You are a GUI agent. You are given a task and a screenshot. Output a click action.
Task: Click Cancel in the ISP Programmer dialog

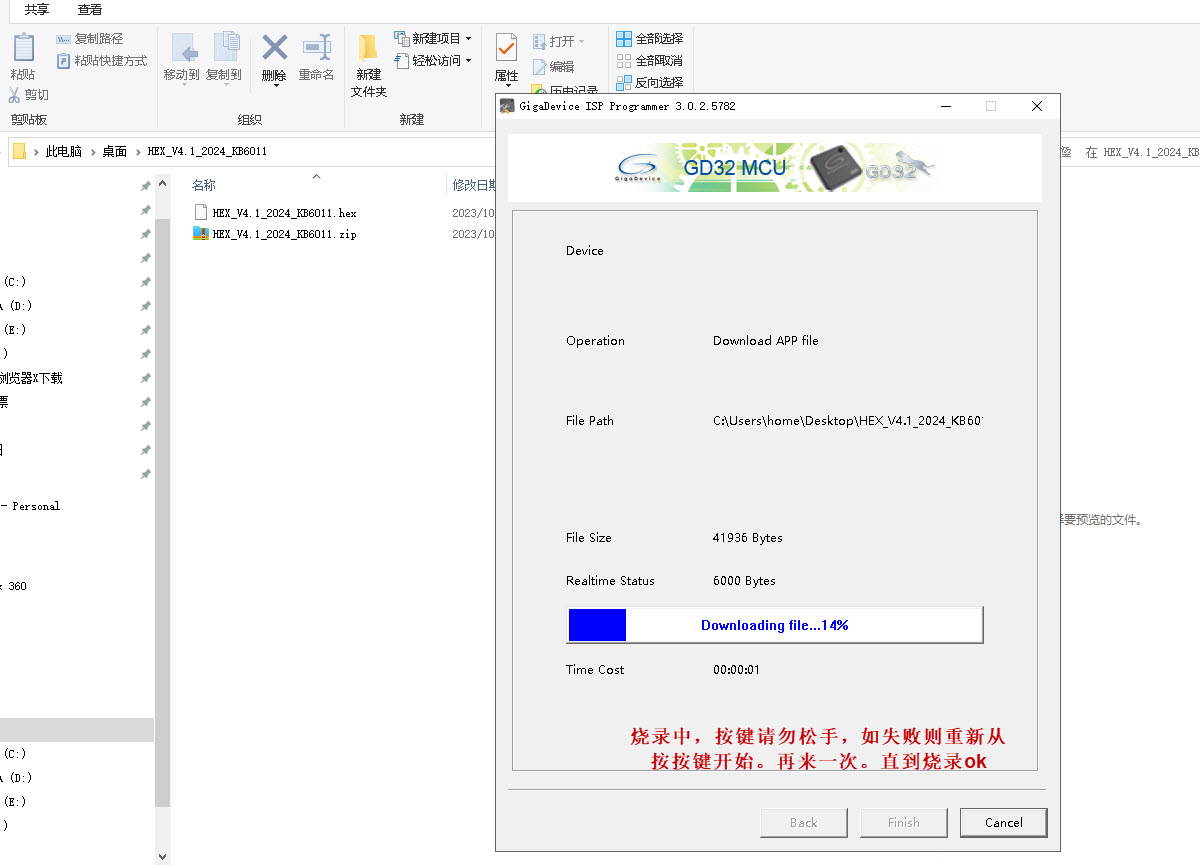[1003, 823]
